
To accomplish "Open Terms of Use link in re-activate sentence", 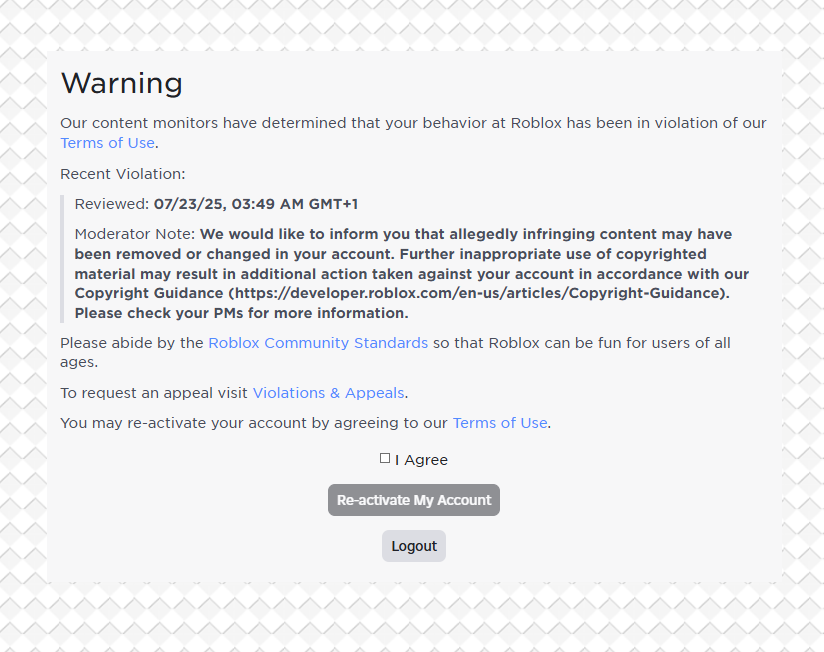I will (x=500, y=423).
